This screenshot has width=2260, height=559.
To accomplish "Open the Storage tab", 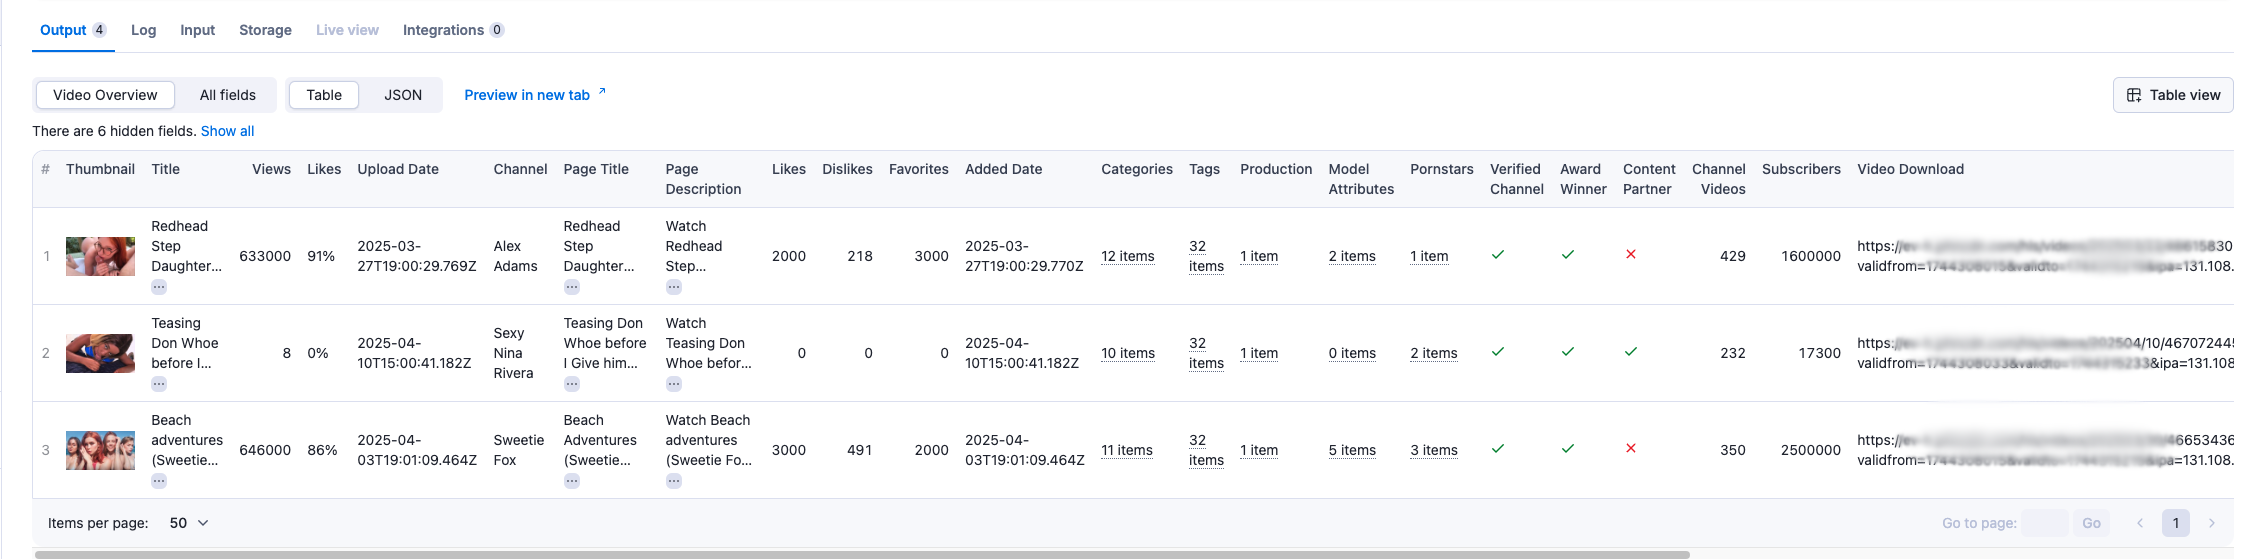I will (265, 30).
